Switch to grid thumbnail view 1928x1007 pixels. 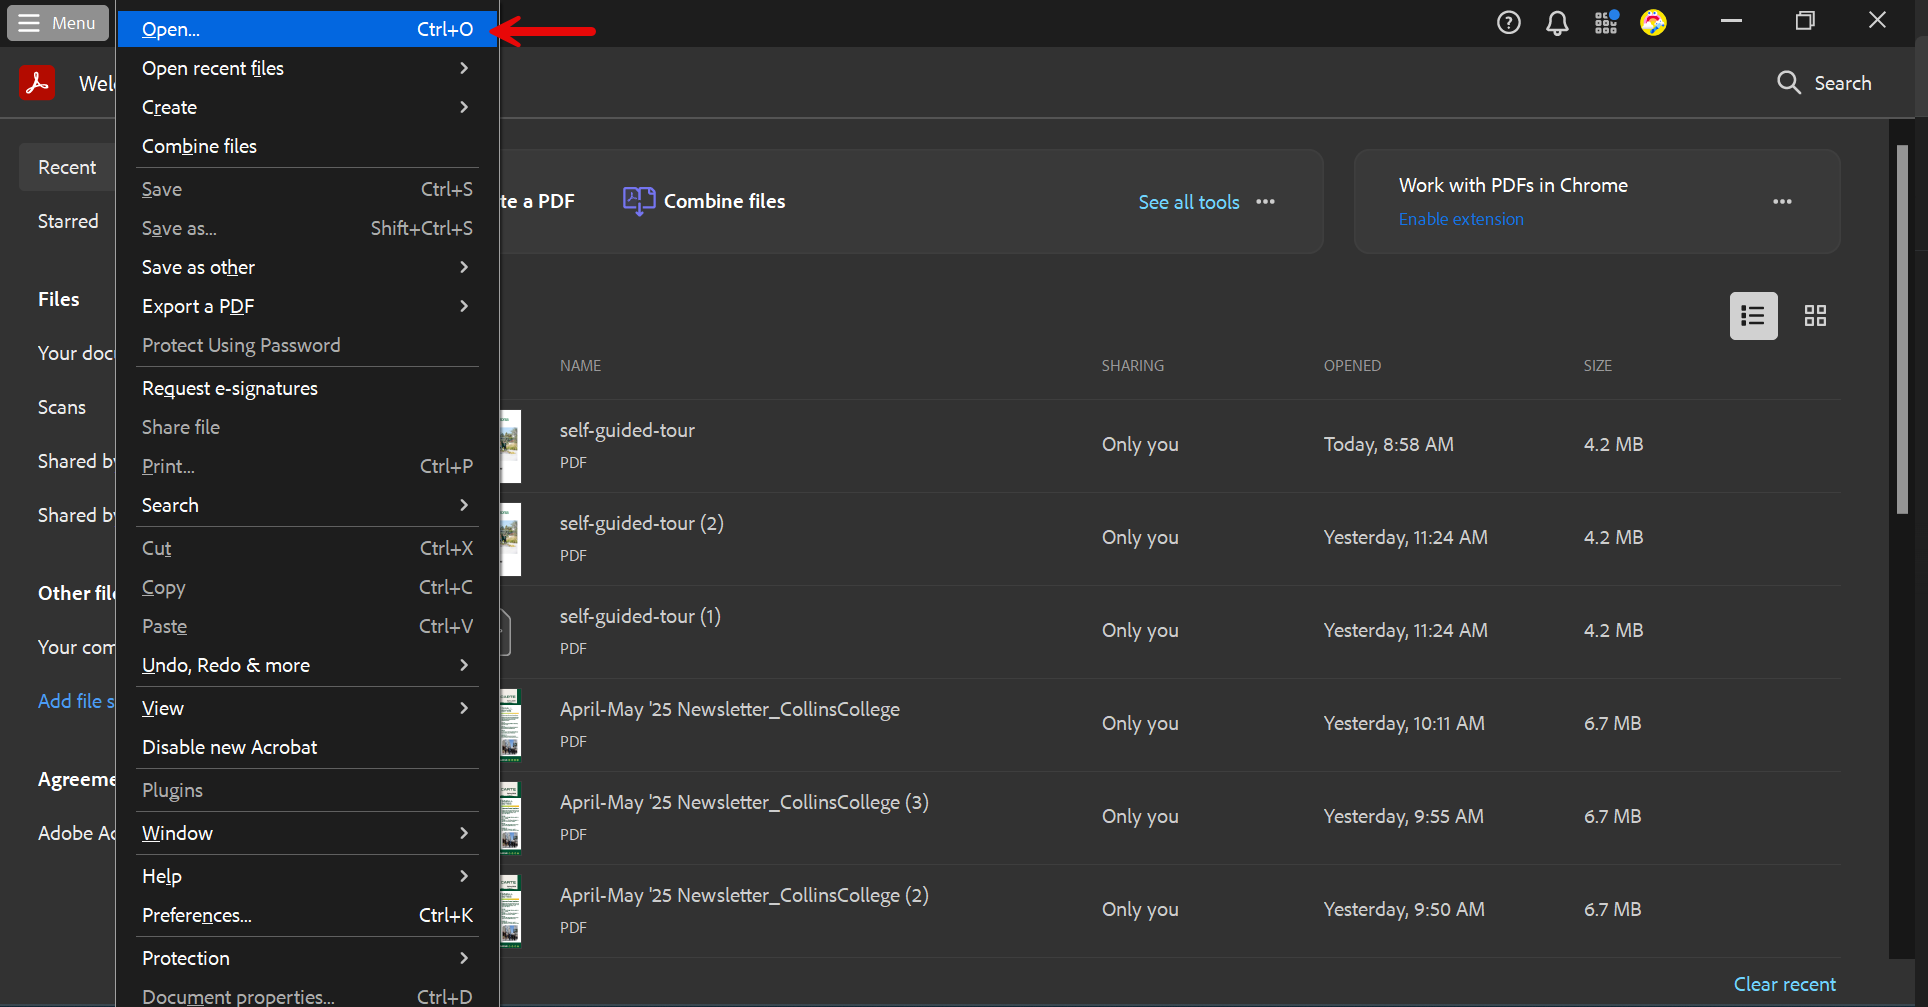1815,316
